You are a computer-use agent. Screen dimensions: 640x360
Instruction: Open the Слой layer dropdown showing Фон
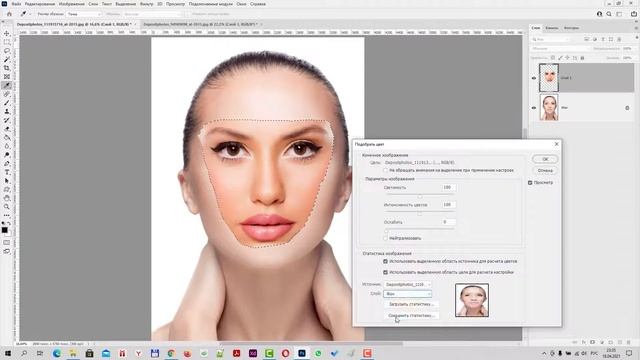(x=407, y=294)
